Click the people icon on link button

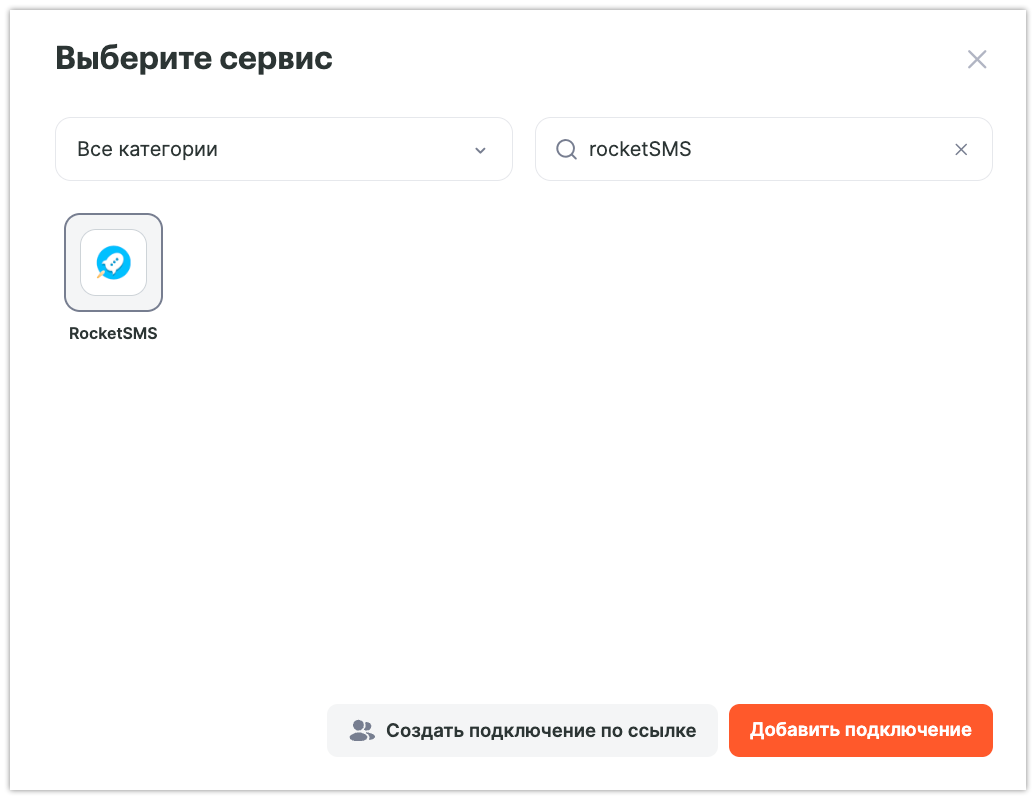(361, 730)
